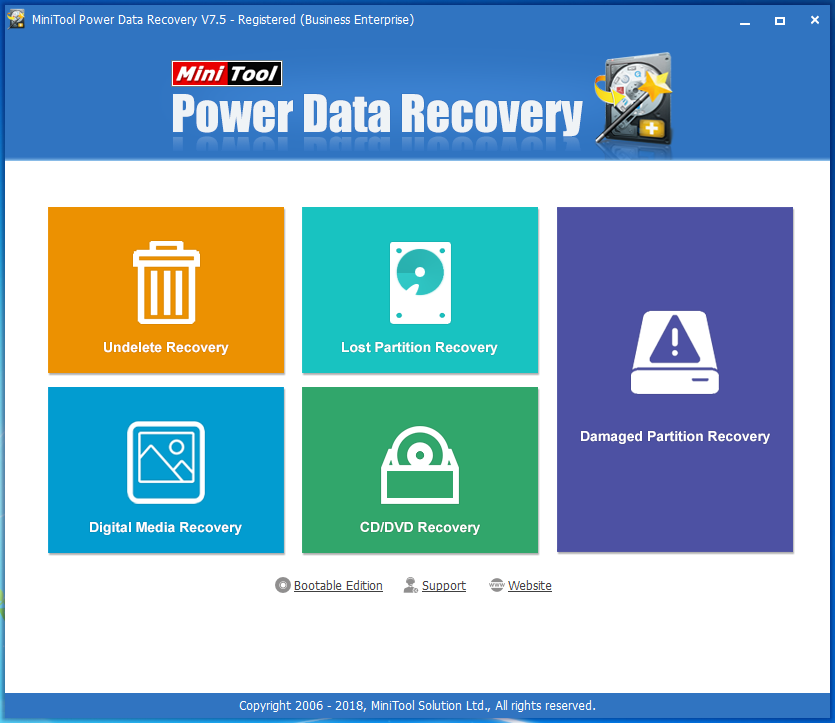Visit the Website link
Viewport: 835px width, 723px height.
click(530, 585)
